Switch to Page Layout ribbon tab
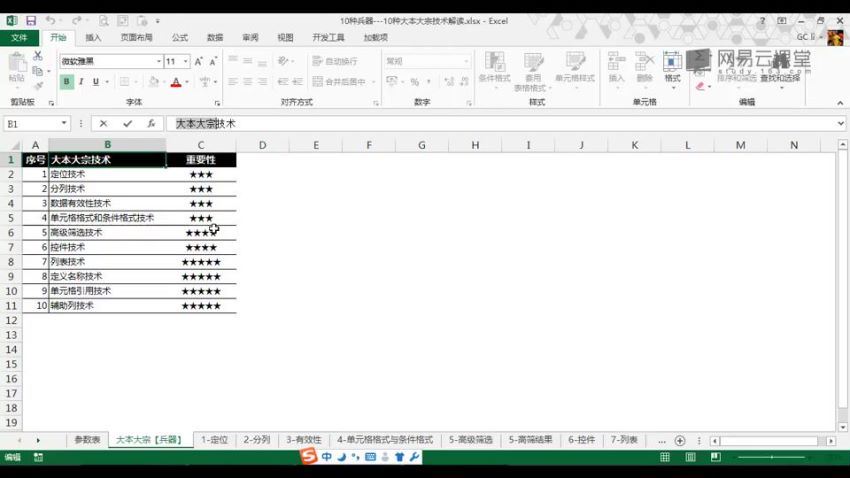 pos(137,37)
